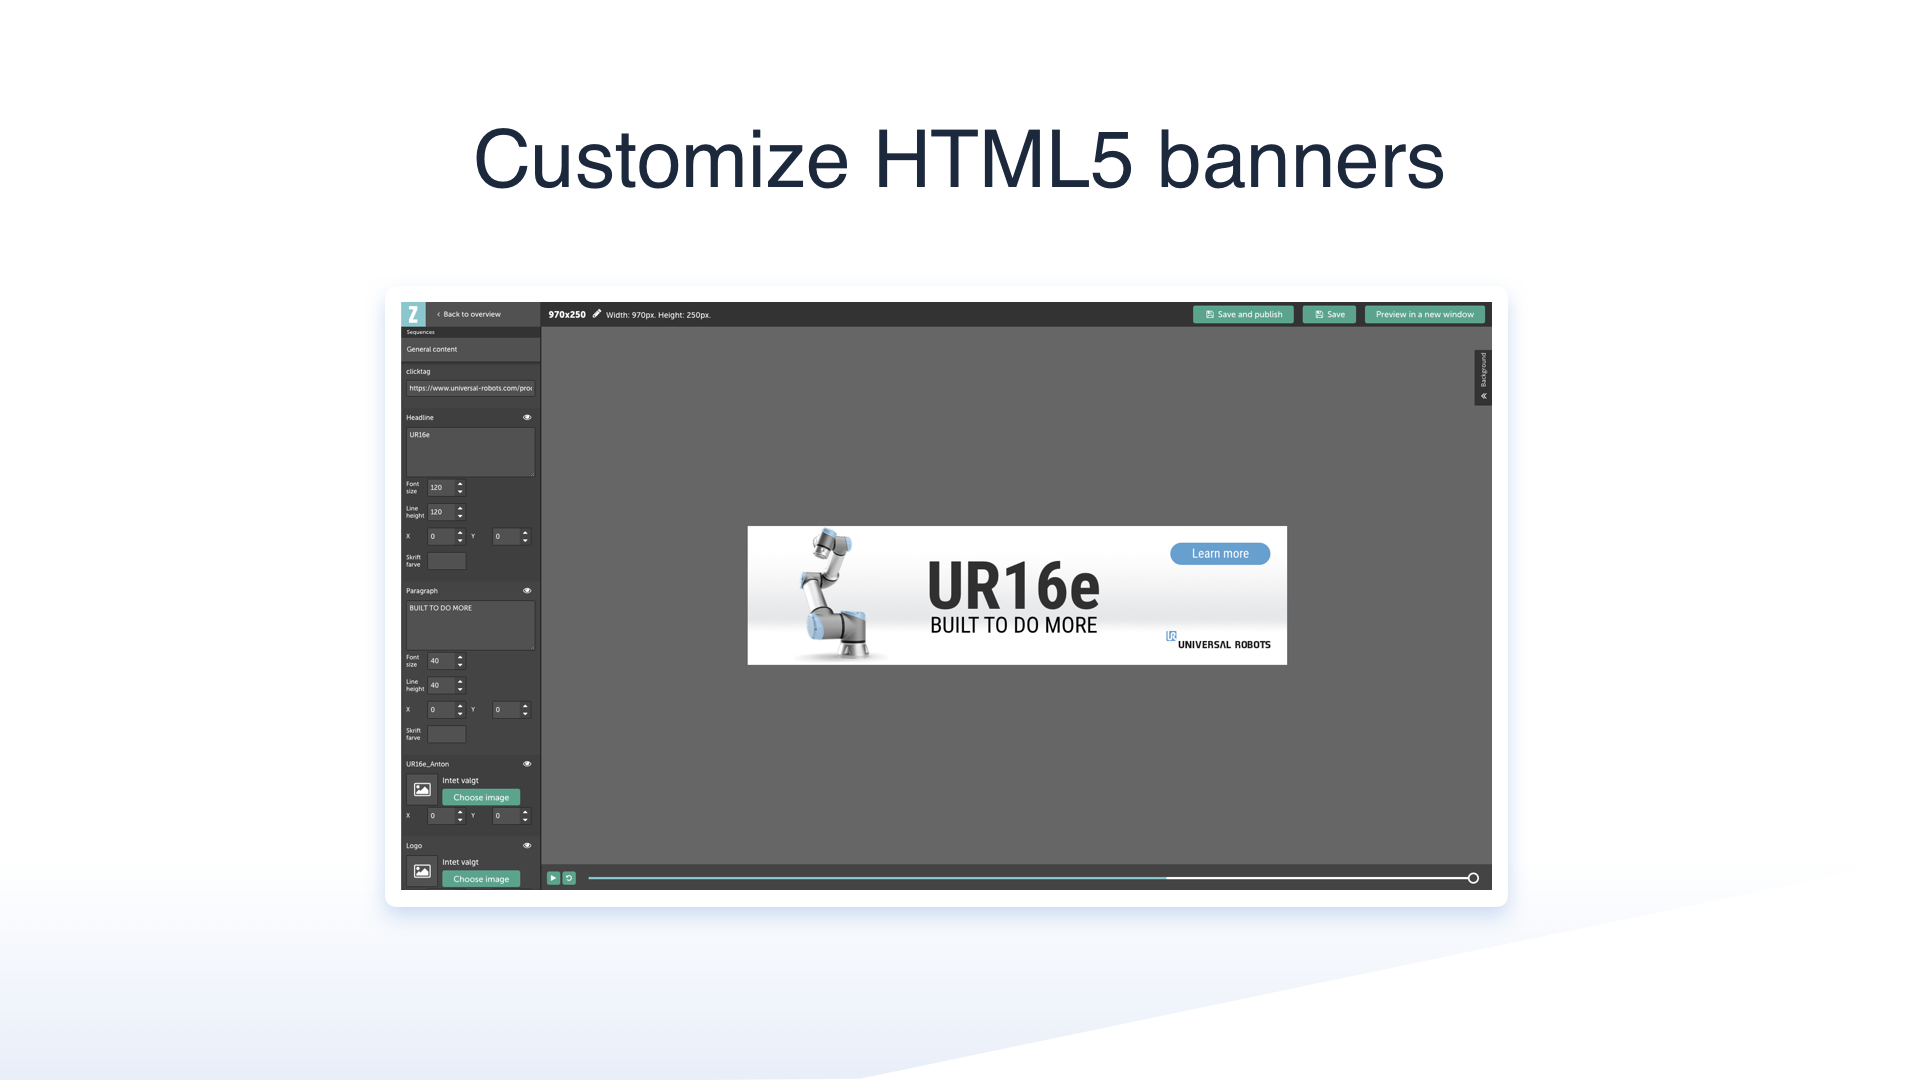Decrease the Headline Line height with down arrow
The image size is (1920, 1080).
(x=460, y=516)
